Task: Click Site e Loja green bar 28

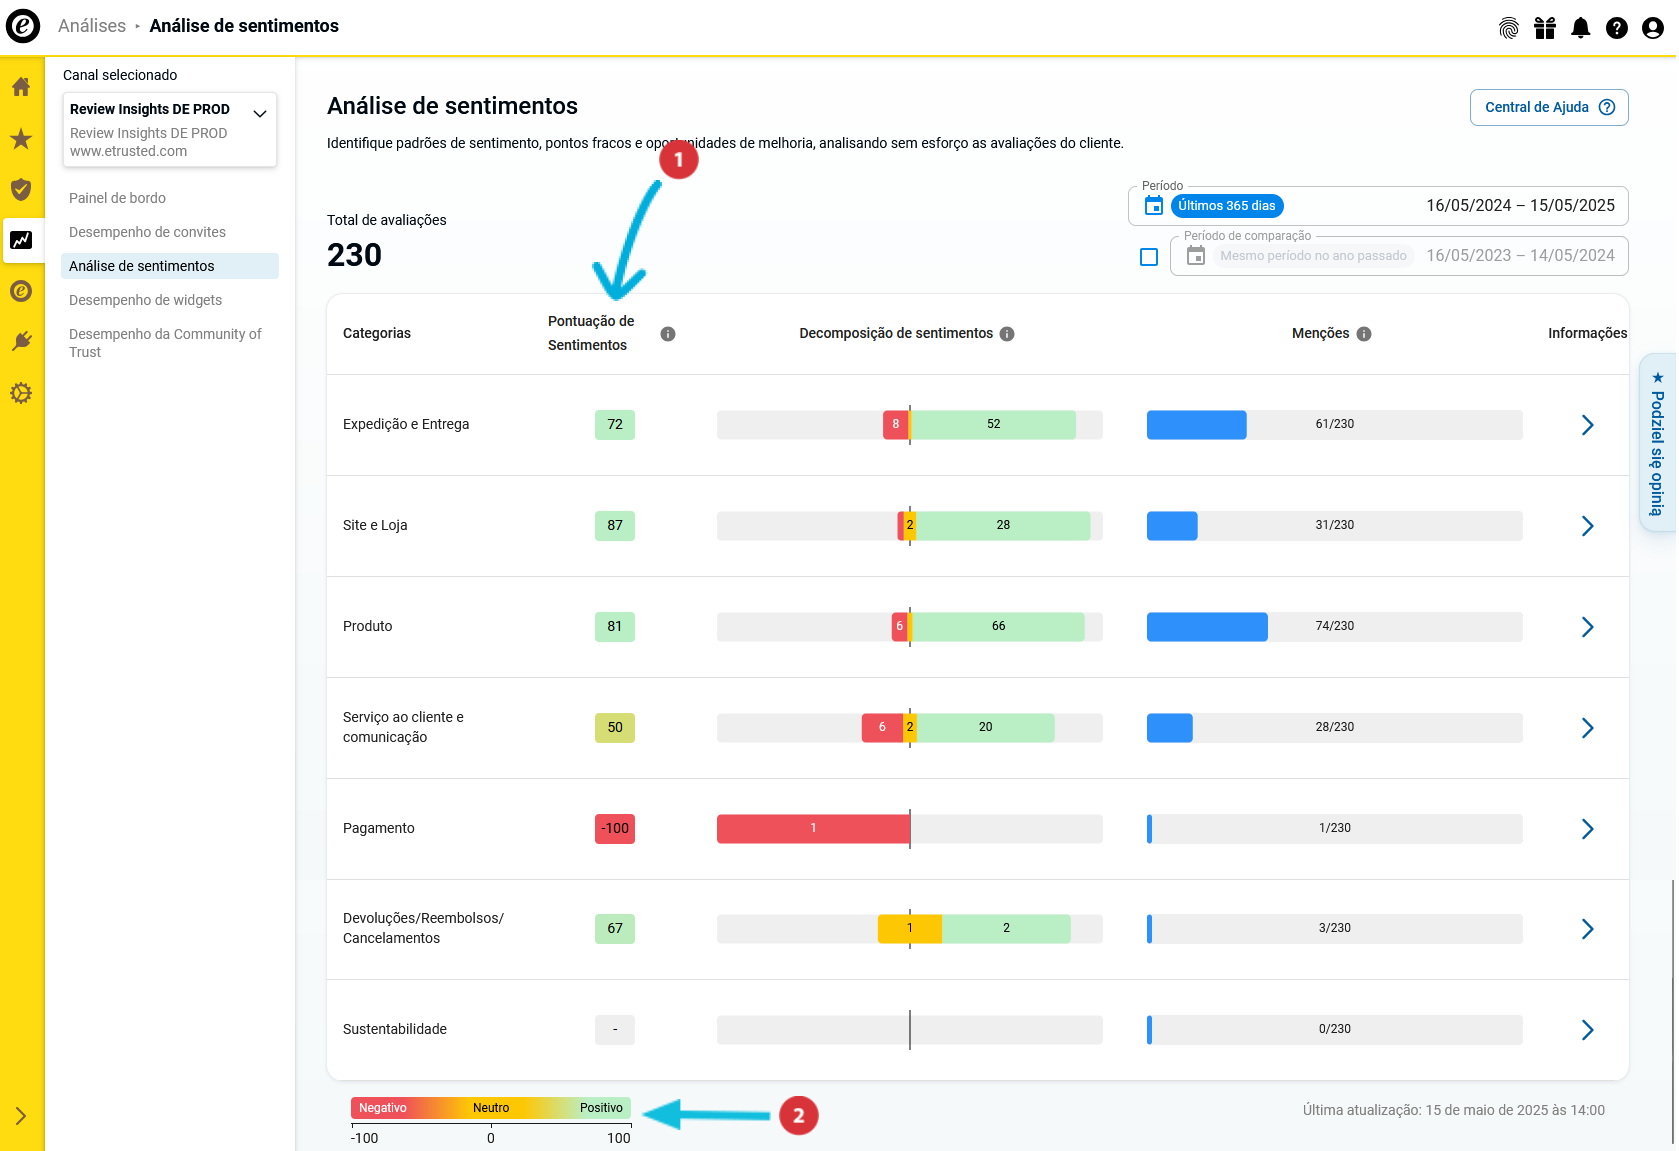Action: tap(1003, 525)
